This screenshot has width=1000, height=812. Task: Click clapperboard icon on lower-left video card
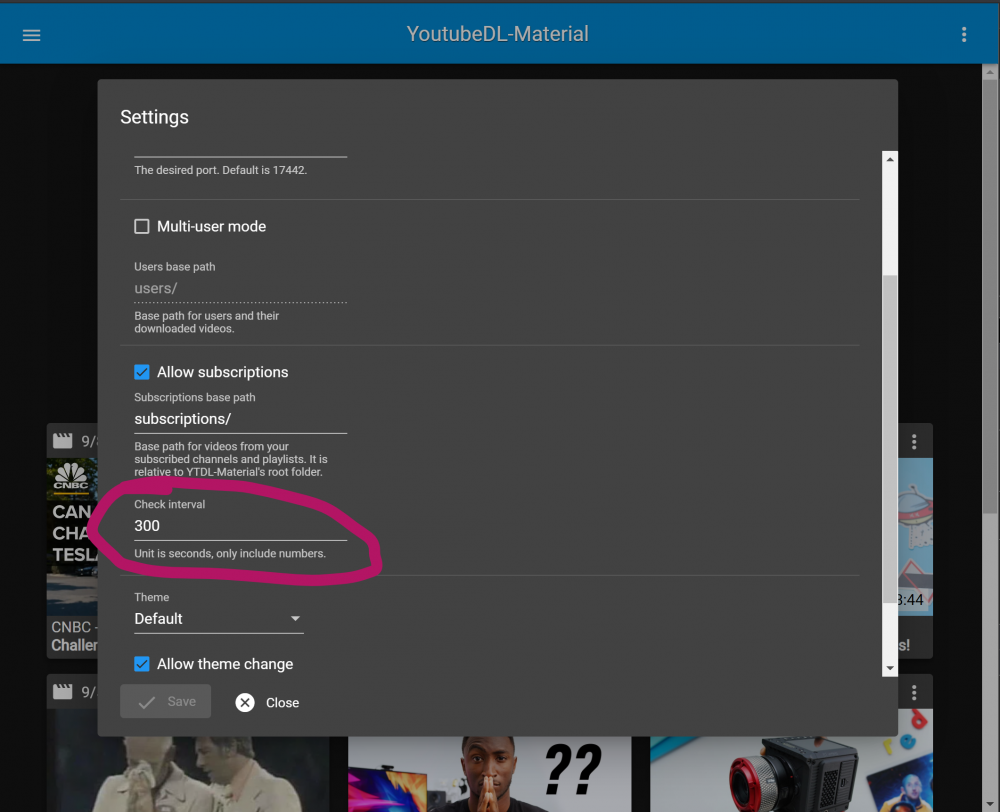point(62,691)
